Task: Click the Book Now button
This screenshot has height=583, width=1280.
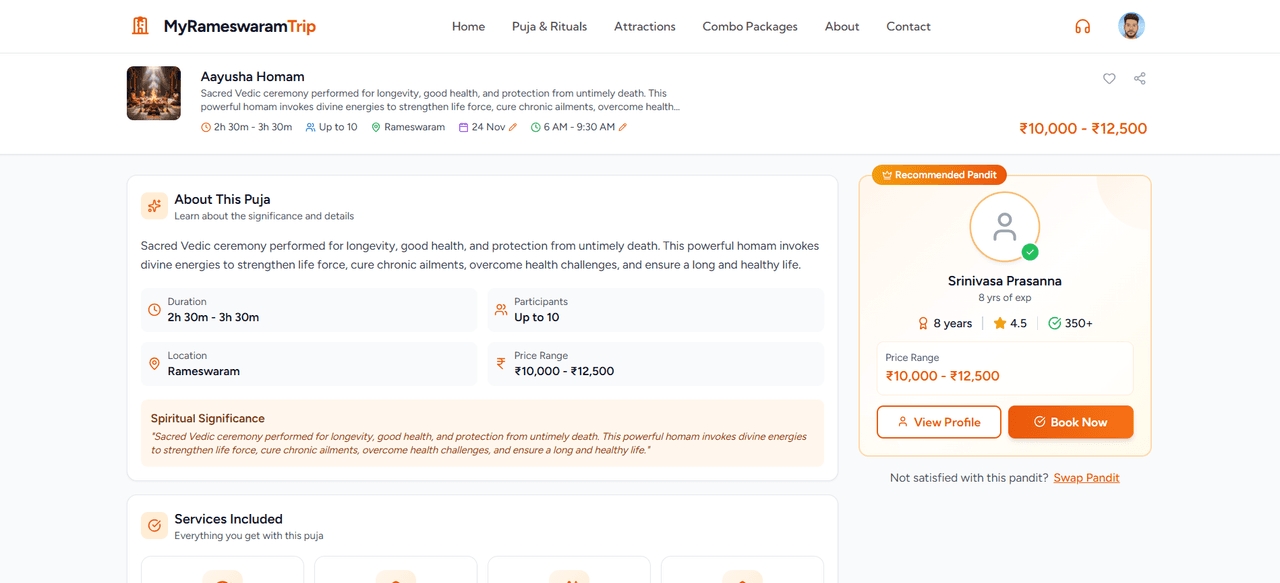Action: (1070, 422)
